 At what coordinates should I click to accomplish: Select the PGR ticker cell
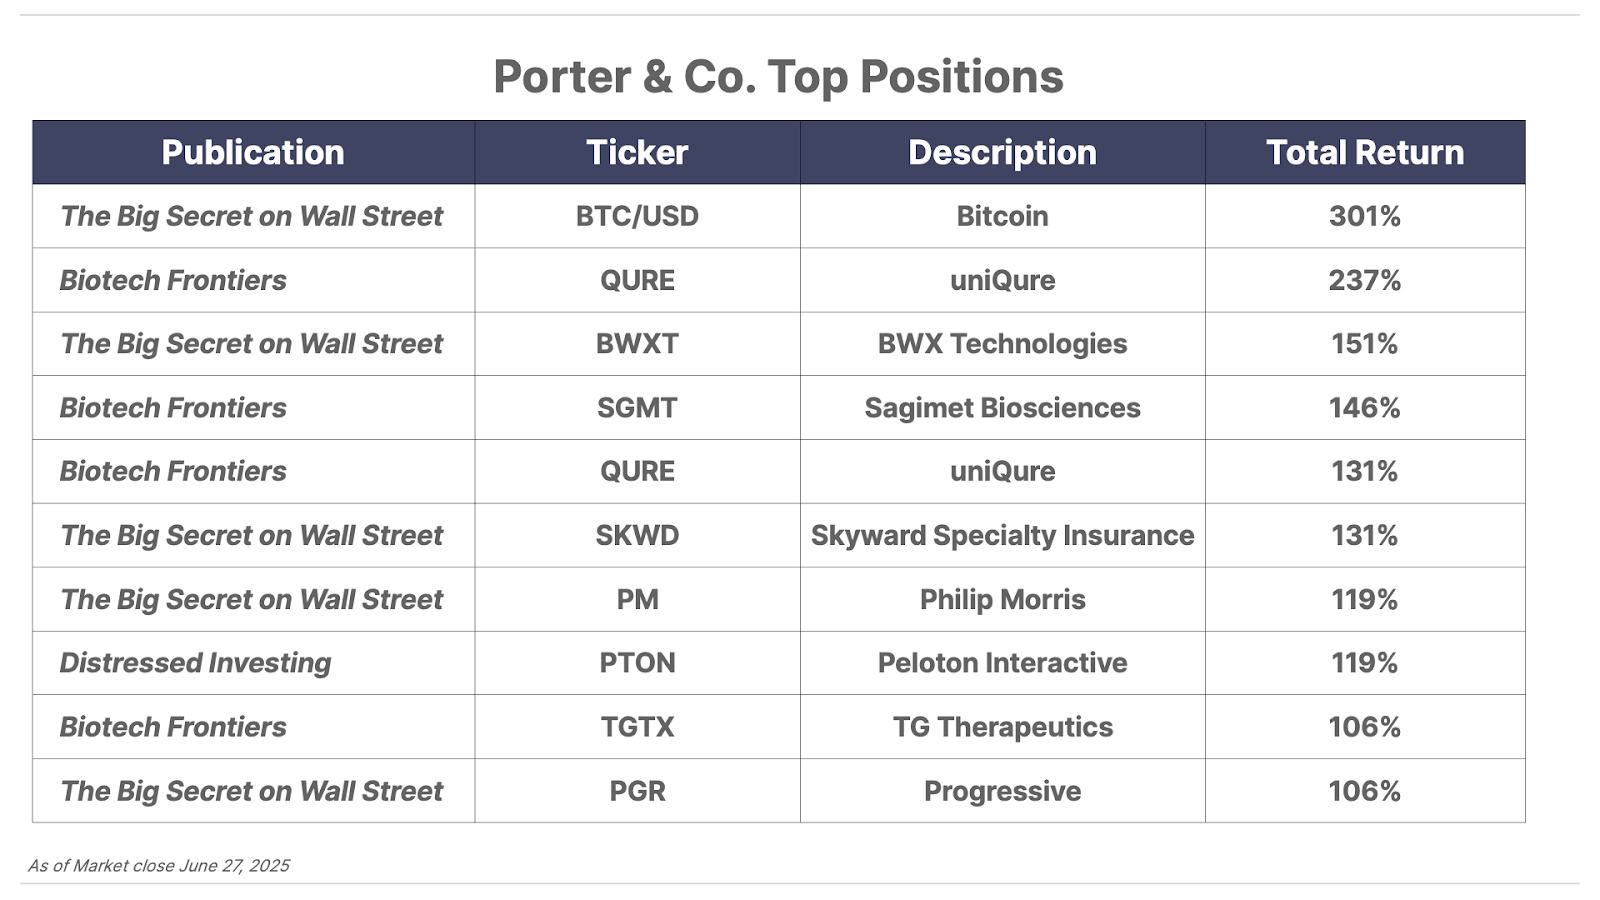click(637, 791)
